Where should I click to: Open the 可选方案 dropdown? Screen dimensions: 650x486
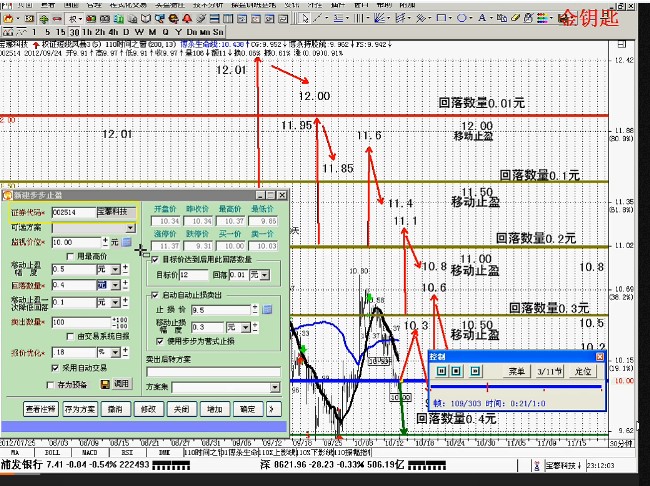(x=131, y=228)
